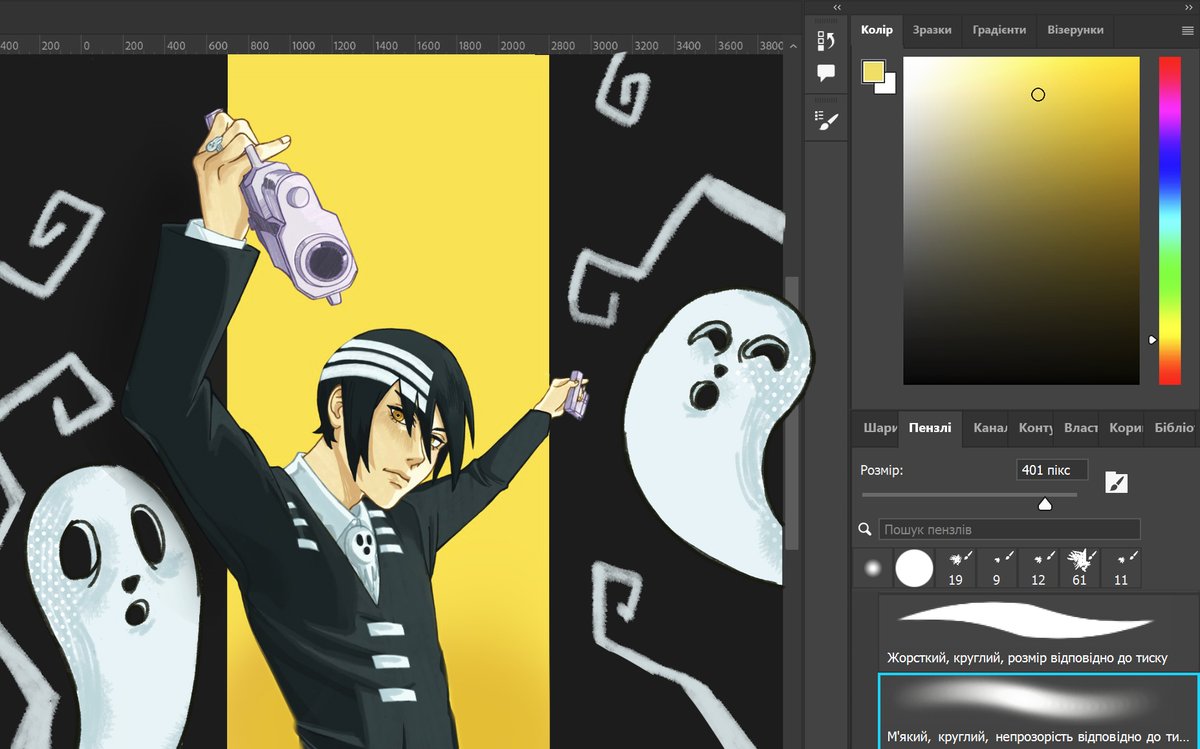
Task: Switch to the Градієнти tab
Action: [999, 30]
